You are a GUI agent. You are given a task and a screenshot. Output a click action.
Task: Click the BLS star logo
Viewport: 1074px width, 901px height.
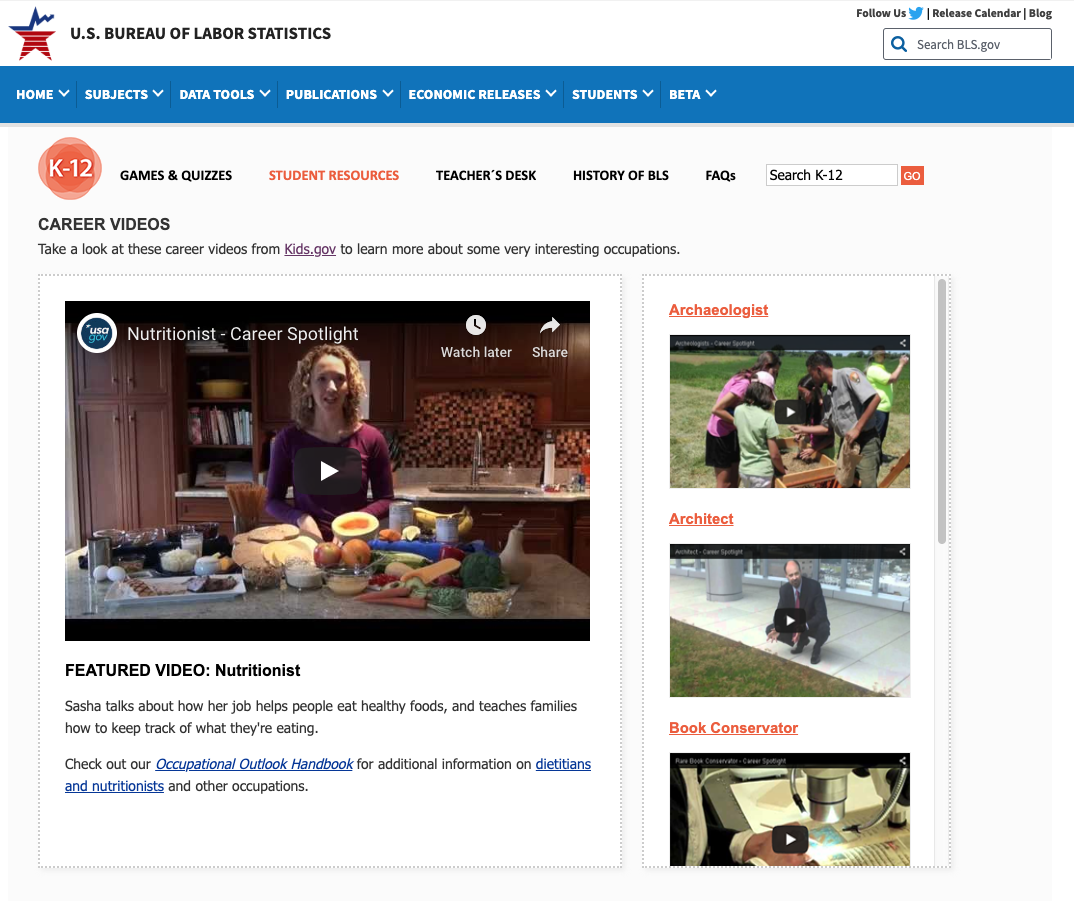click(x=32, y=33)
